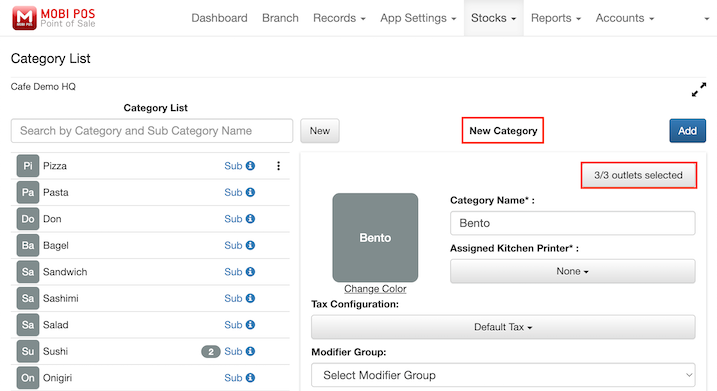Click the Sa badge for Salad
Screen dimensions: 717x391
click(28, 325)
